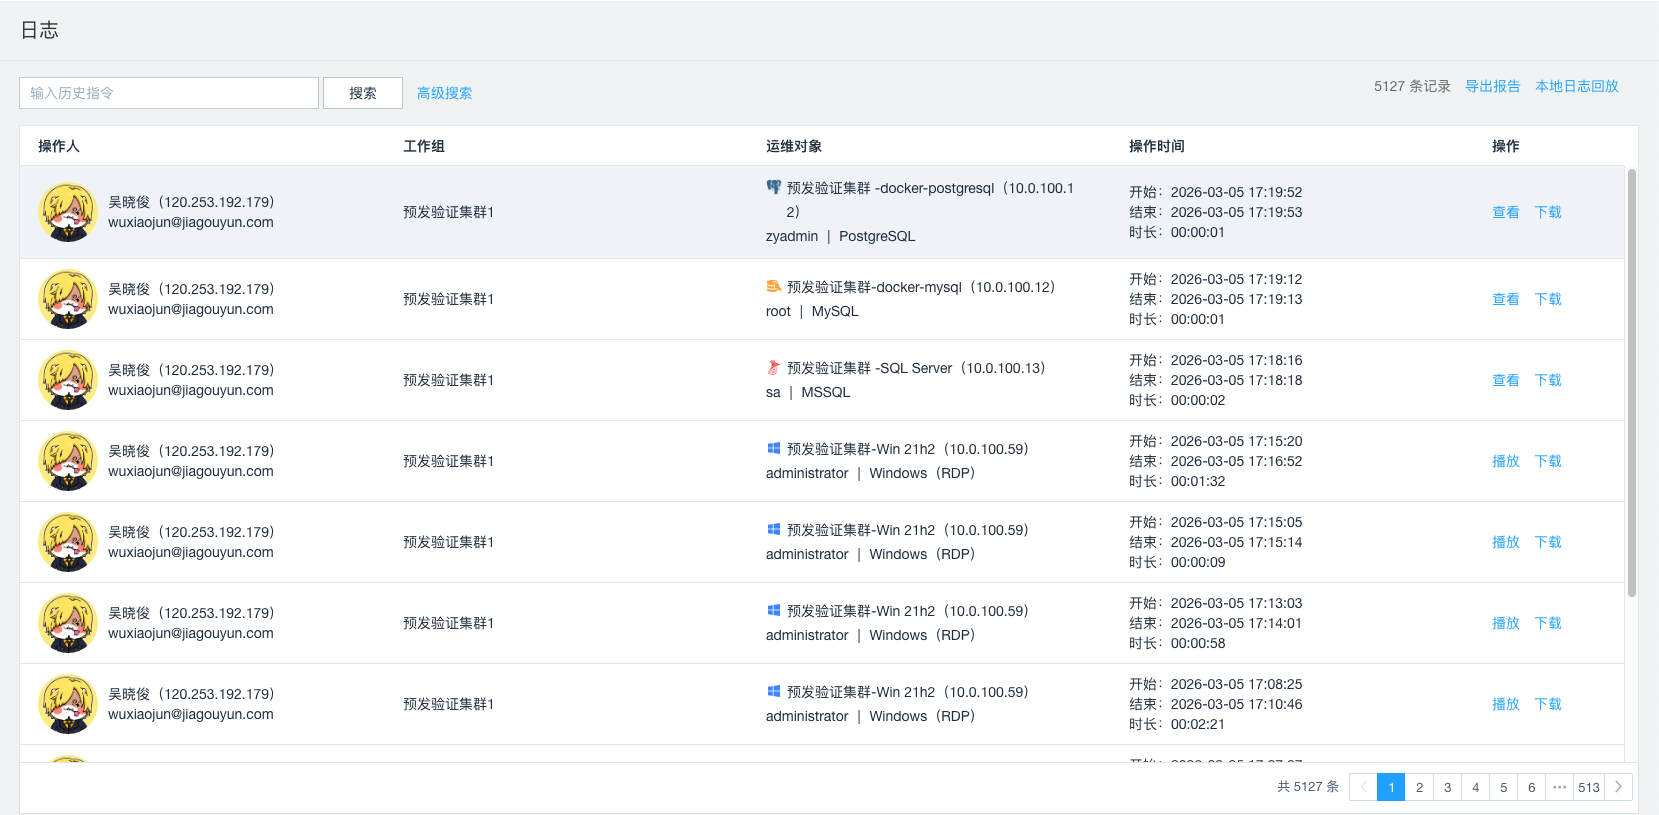Go to page 2 of the logs
The width and height of the screenshot is (1659, 815).
[1419, 787]
